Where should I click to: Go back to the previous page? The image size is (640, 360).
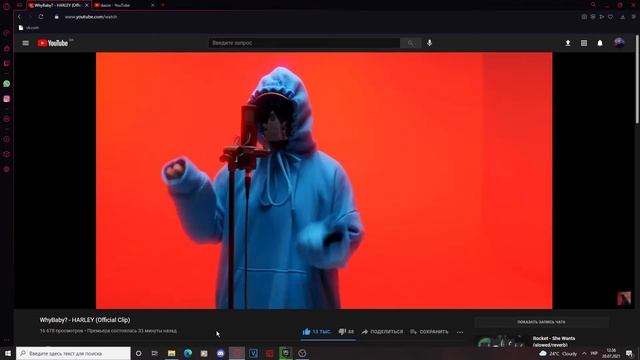[x=19, y=17]
